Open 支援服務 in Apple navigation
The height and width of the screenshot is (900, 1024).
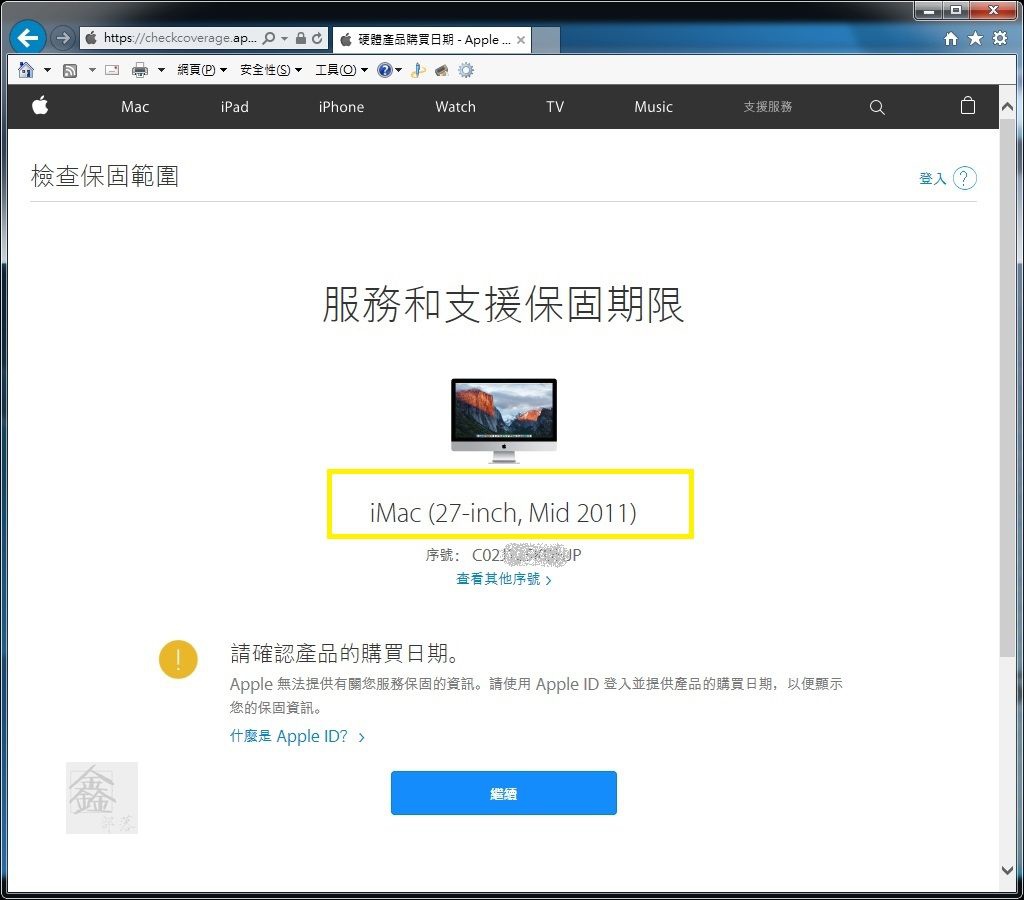click(767, 106)
